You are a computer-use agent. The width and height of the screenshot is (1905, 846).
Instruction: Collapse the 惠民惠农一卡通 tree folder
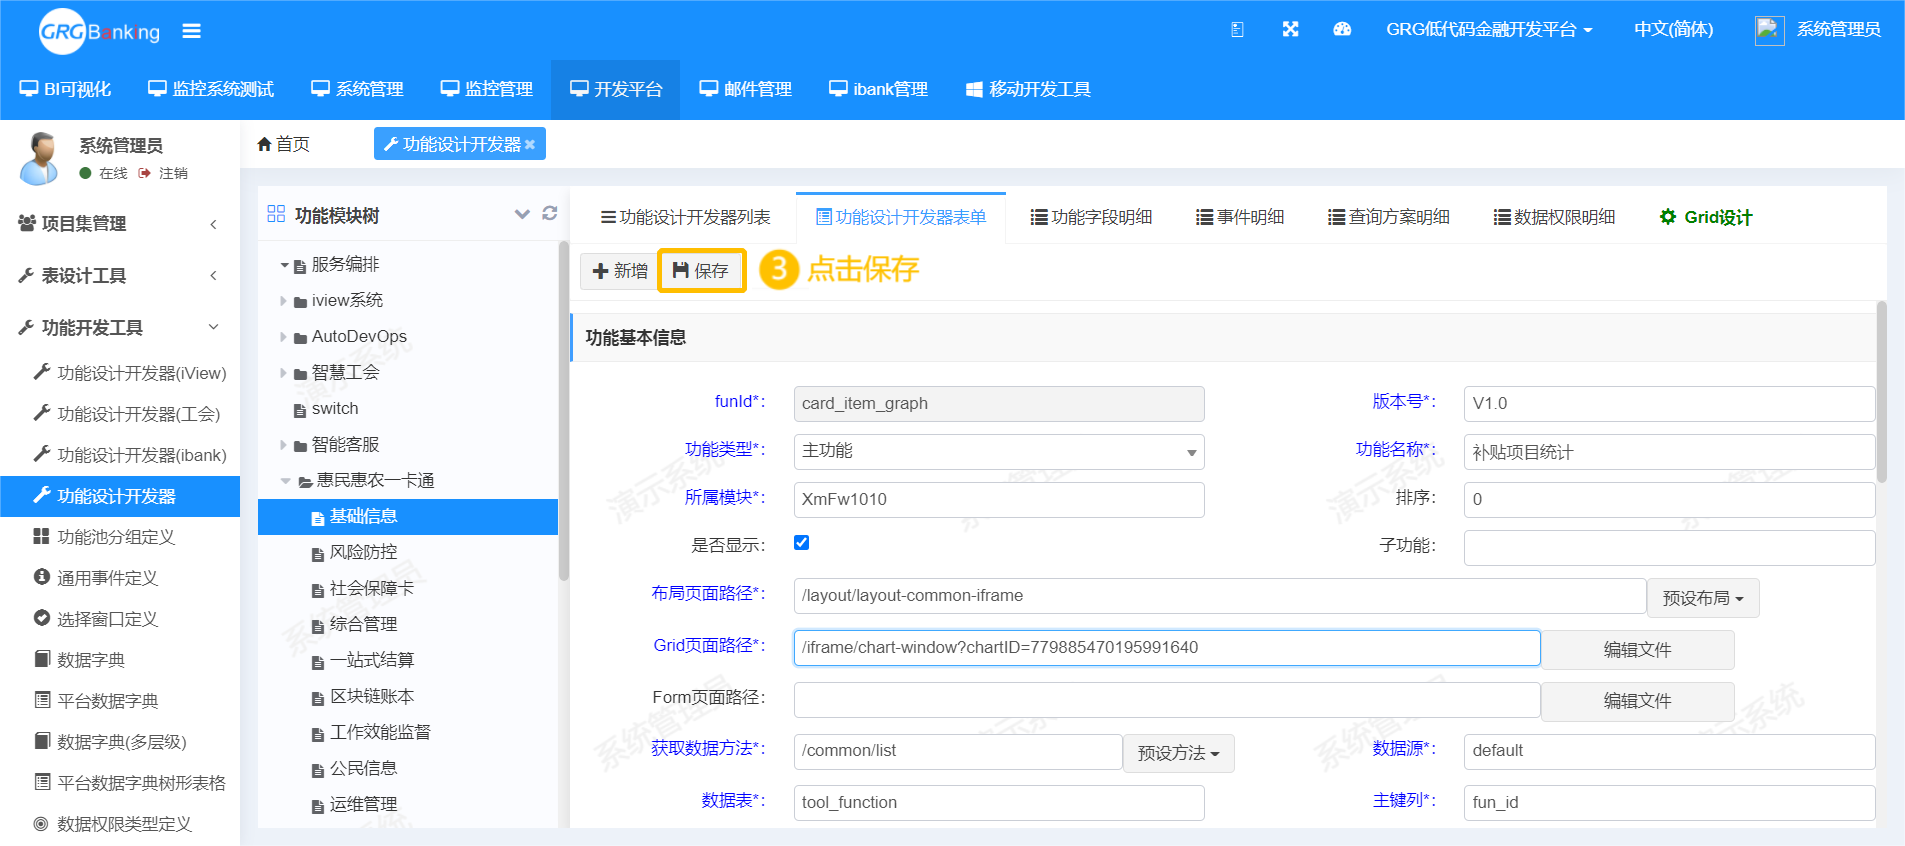[285, 481]
